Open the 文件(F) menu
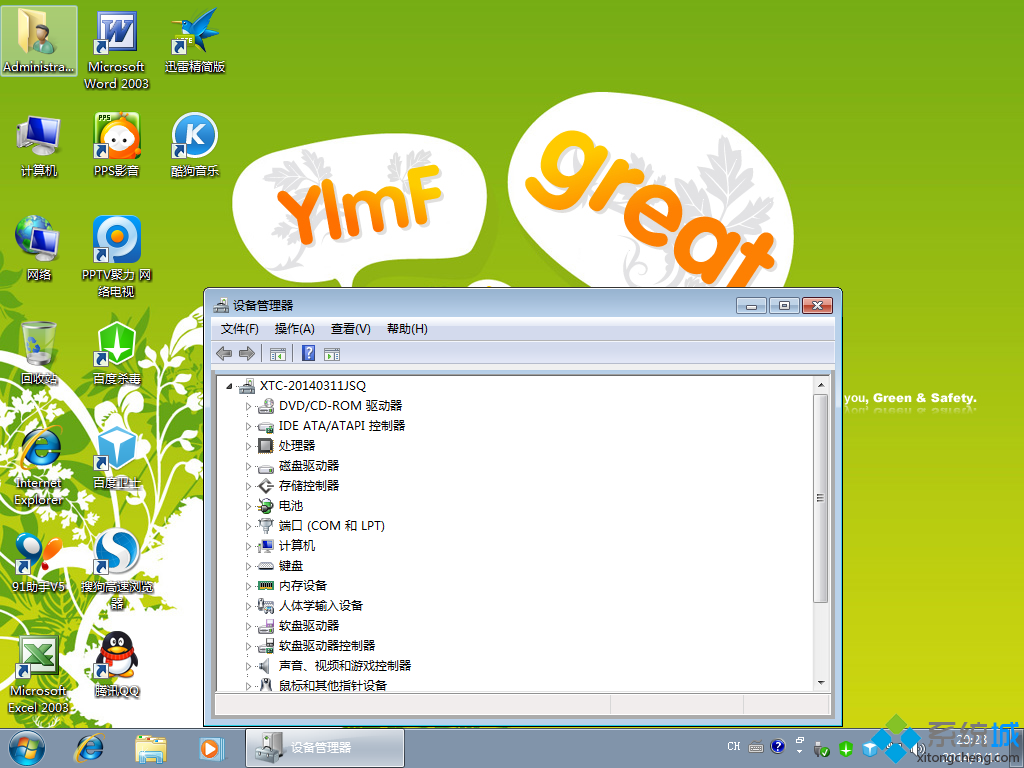 (x=240, y=329)
